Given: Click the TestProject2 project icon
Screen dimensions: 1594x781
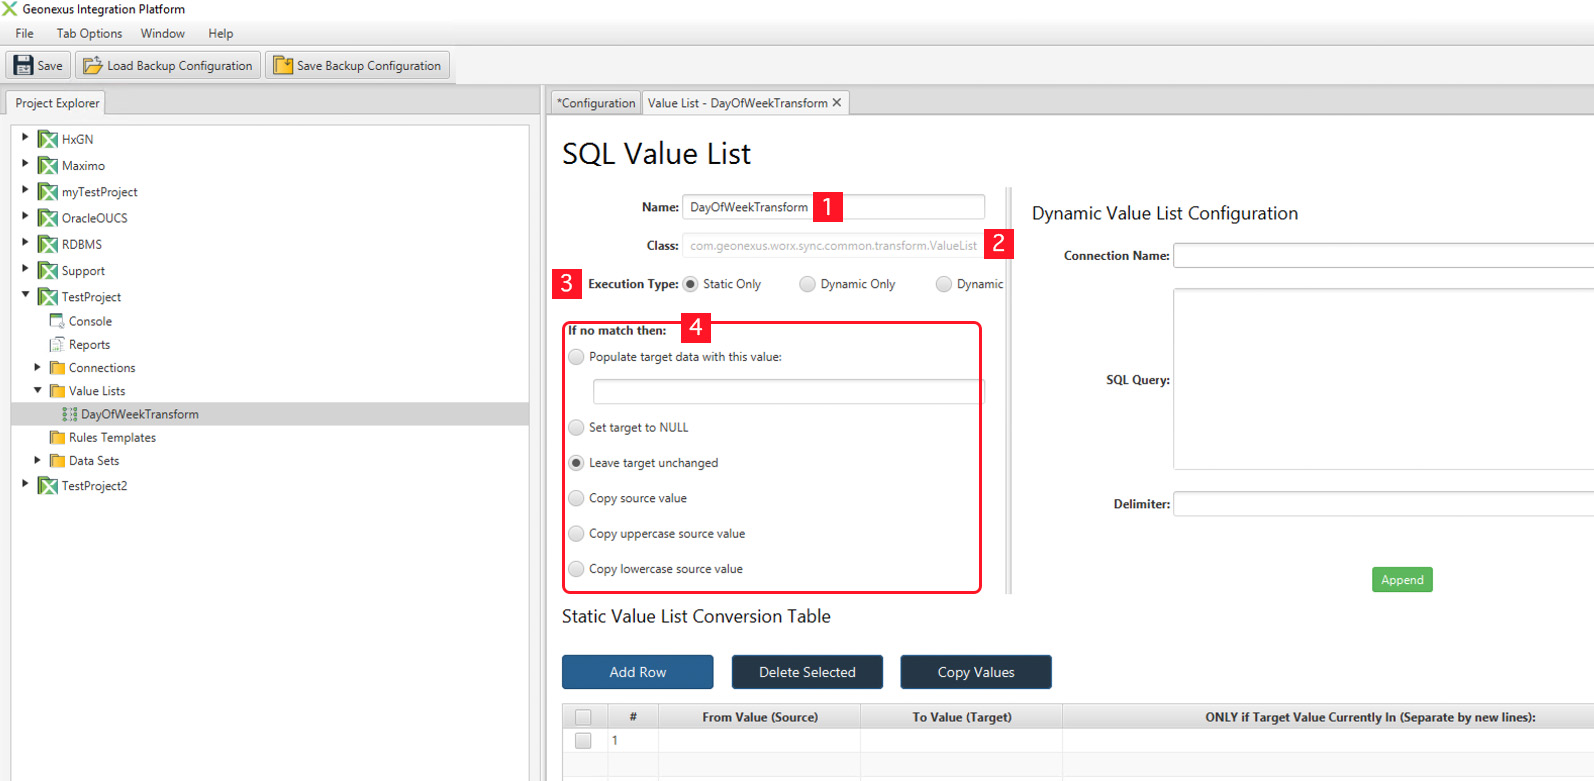Looking at the screenshot, I should (x=48, y=485).
